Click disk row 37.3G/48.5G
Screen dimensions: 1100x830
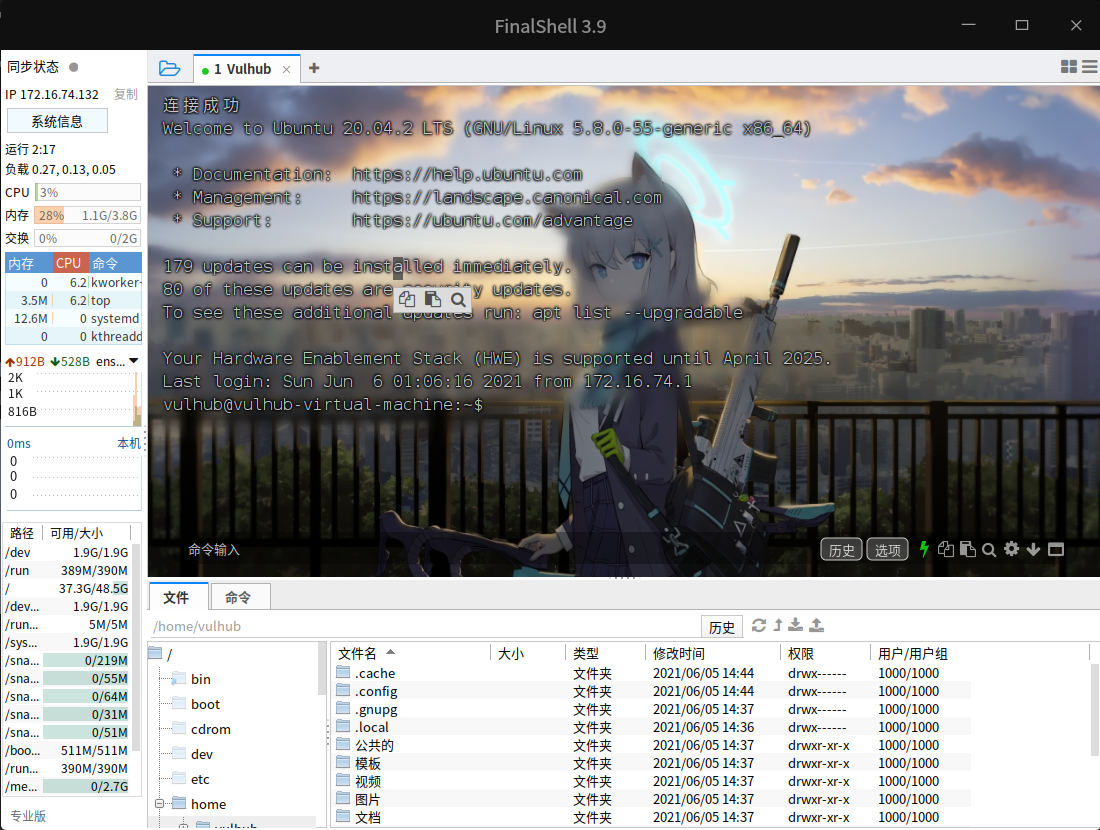pos(67,589)
